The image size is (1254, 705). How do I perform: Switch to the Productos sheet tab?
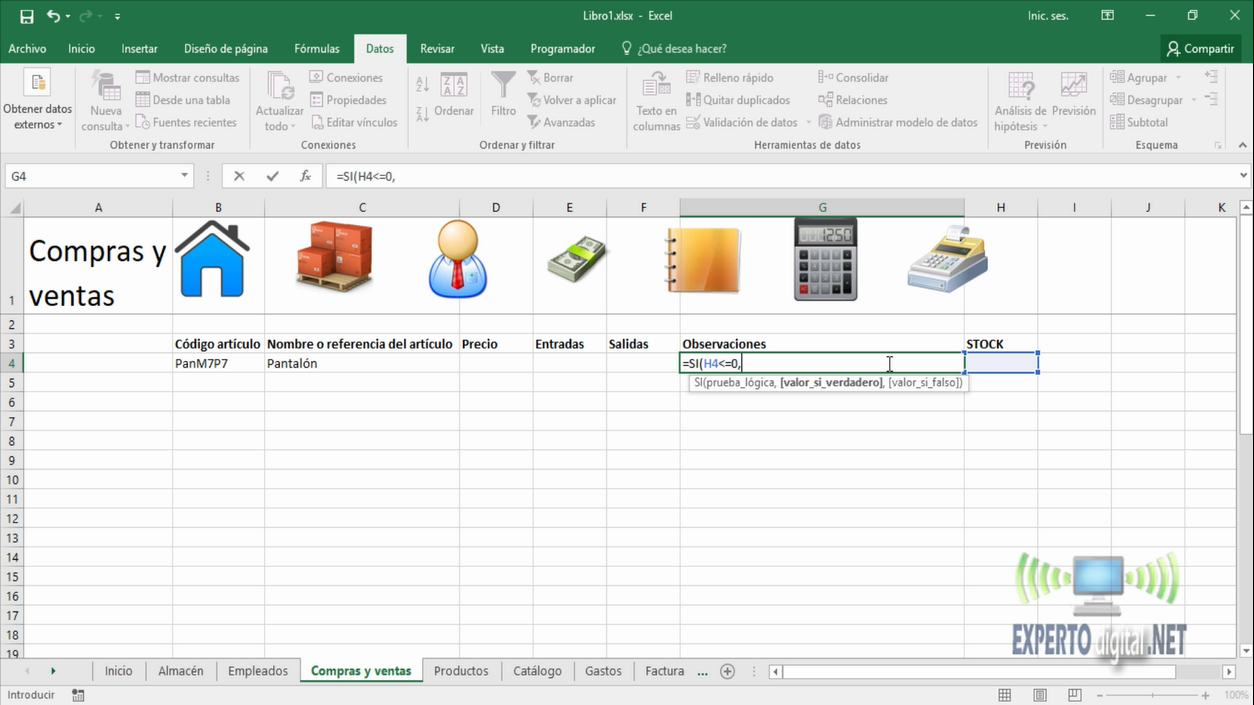(x=461, y=671)
